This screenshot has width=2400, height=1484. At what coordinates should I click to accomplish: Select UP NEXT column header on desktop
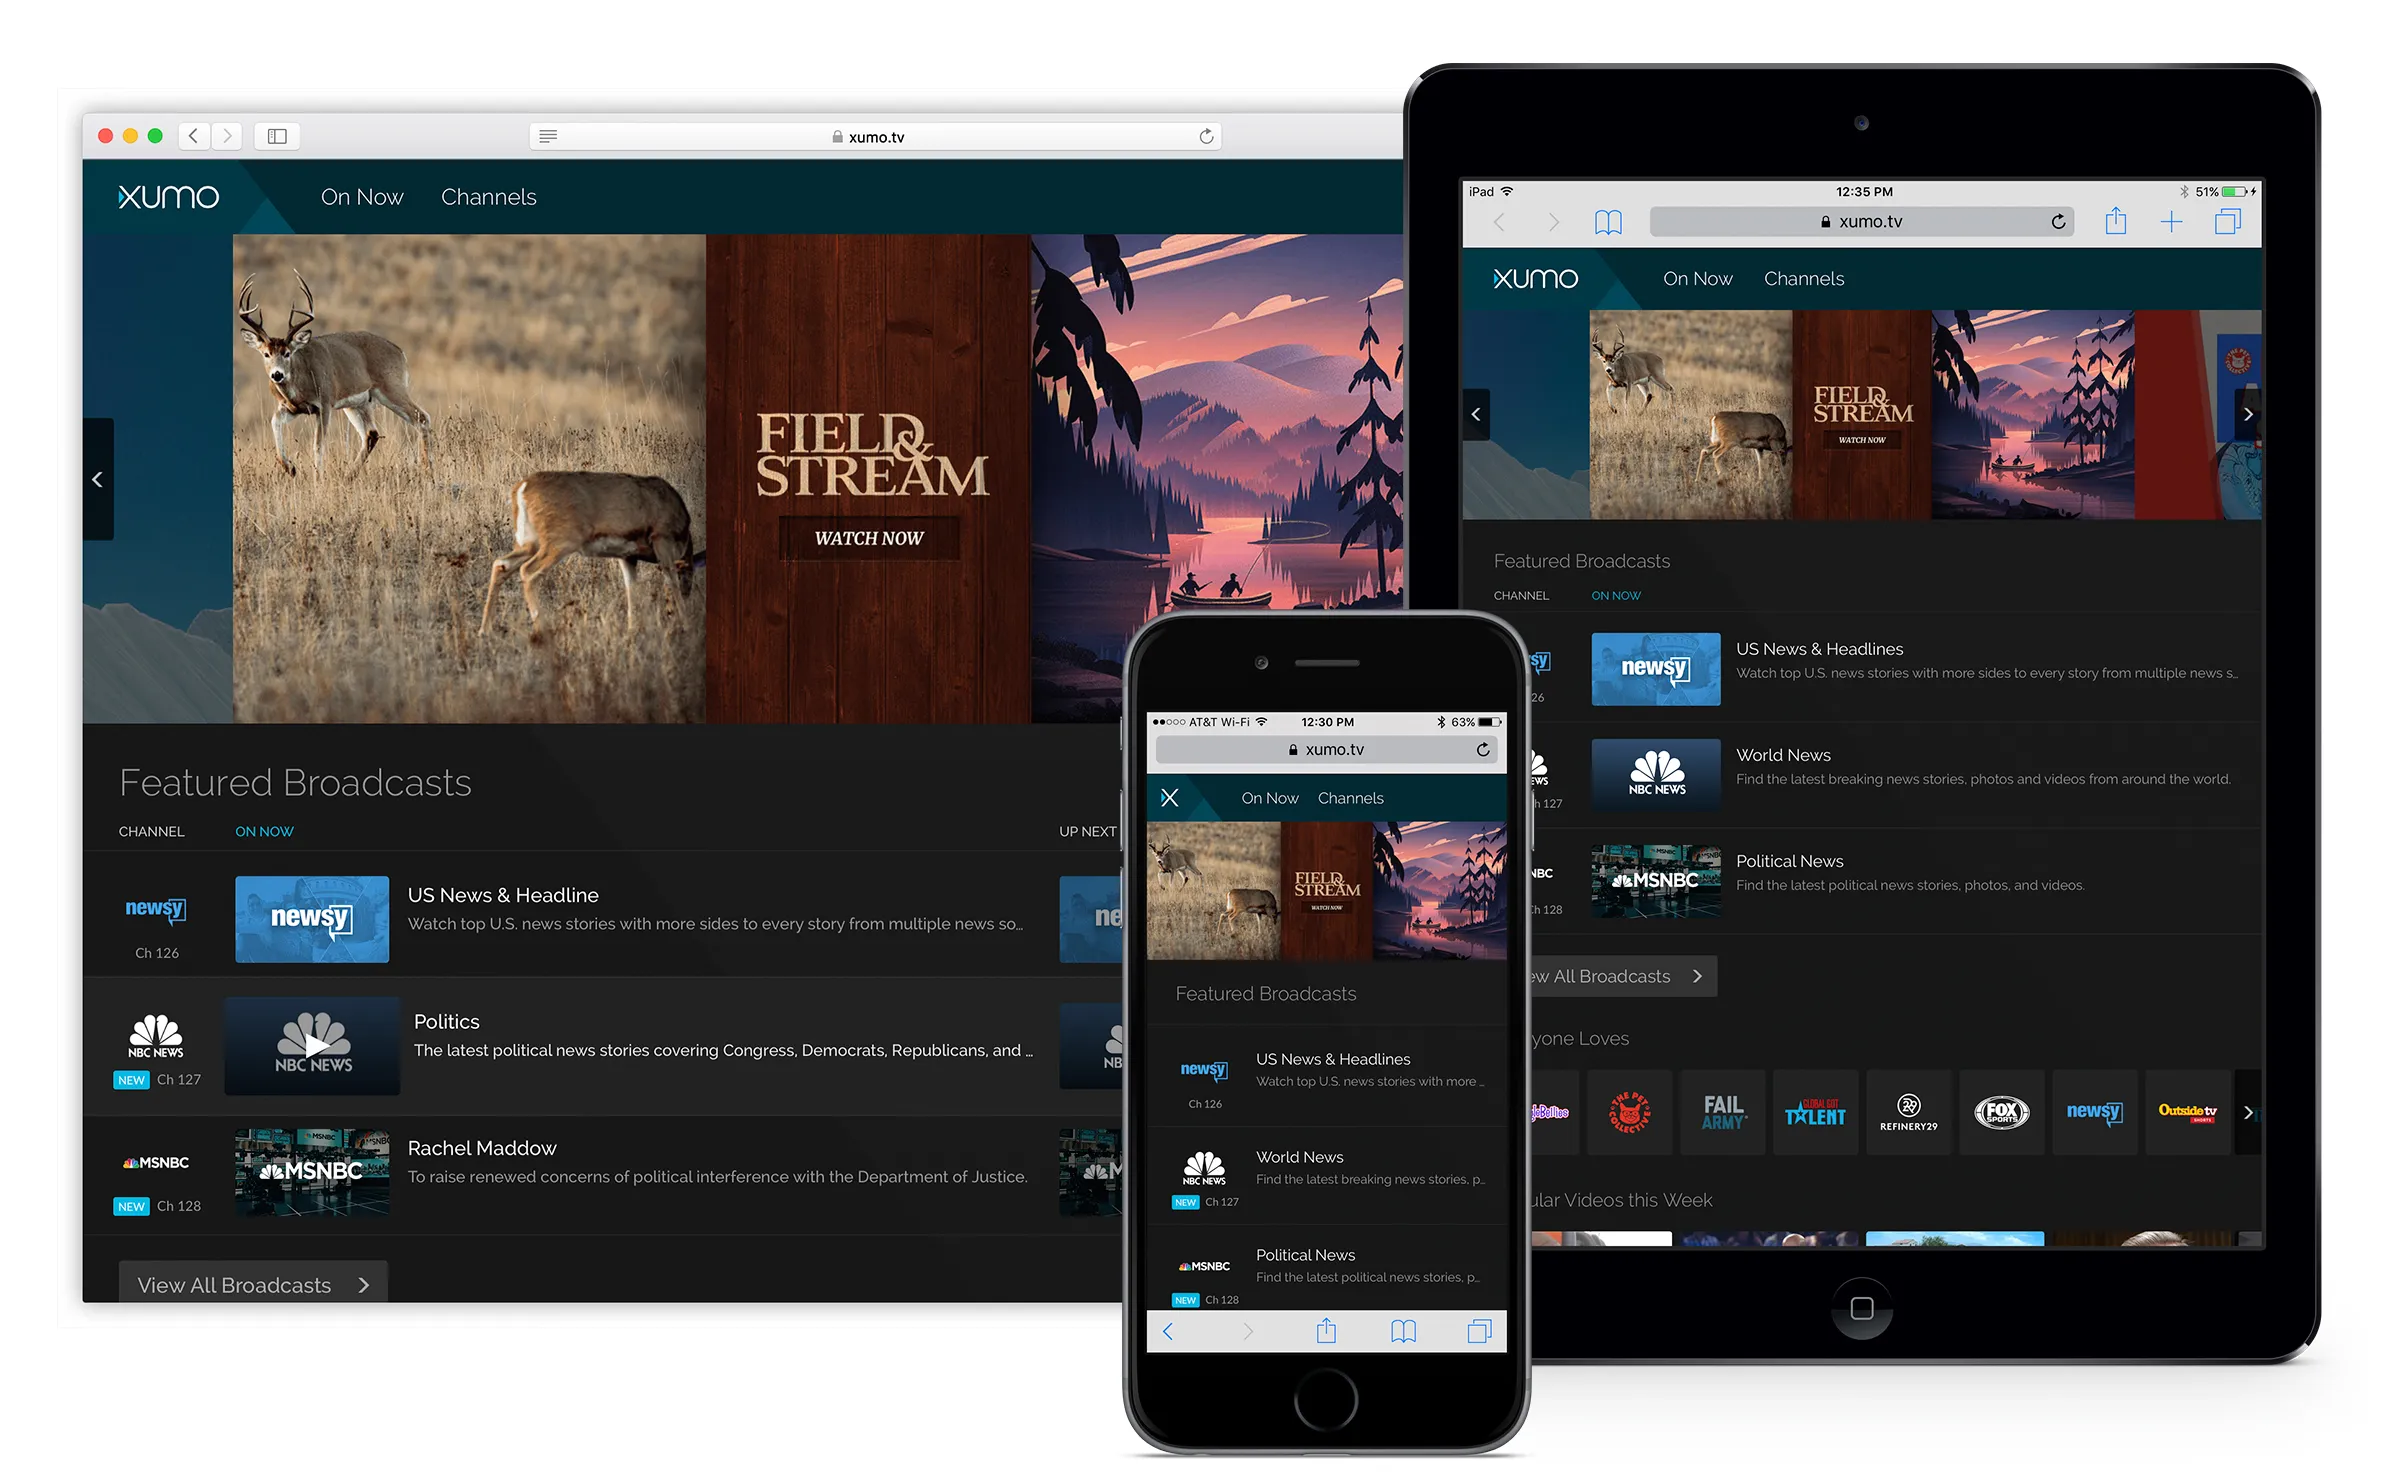click(1088, 831)
